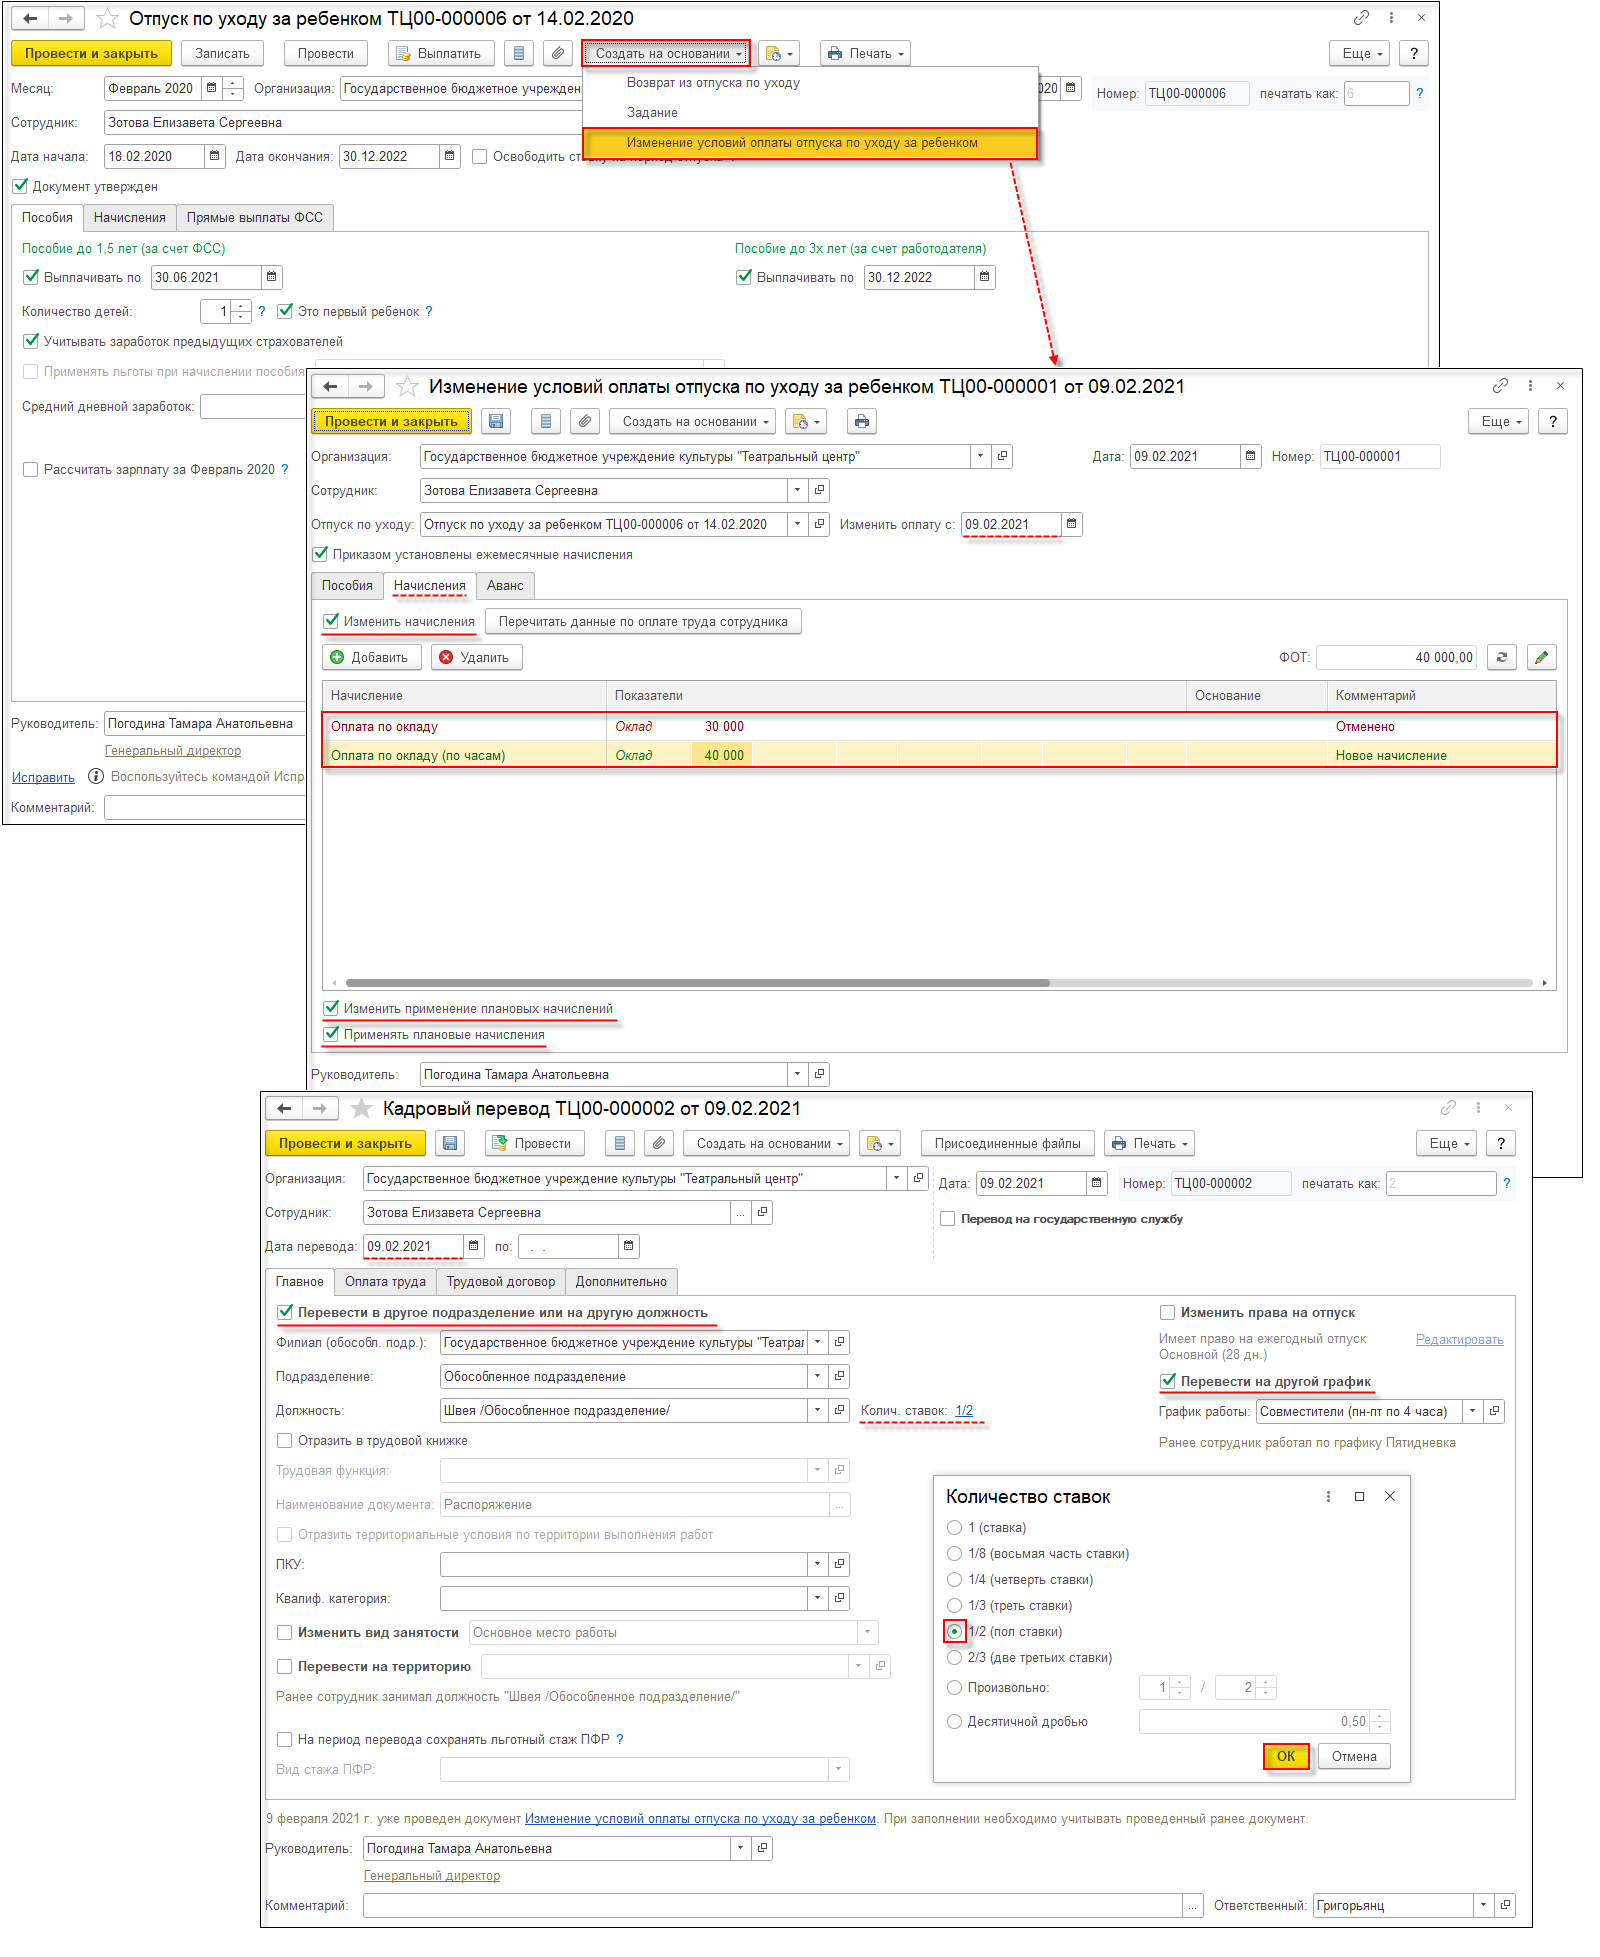Click paperclip attachments icon in Отпуск по уходу toolbar
The image size is (1600, 1957).
click(558, 54)
